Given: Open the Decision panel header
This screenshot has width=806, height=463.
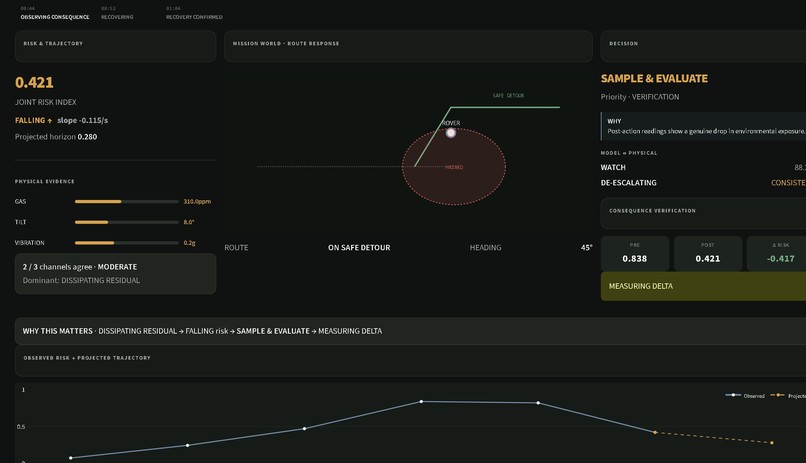Looking at the screenshot, I should click(x=703, y=46).
